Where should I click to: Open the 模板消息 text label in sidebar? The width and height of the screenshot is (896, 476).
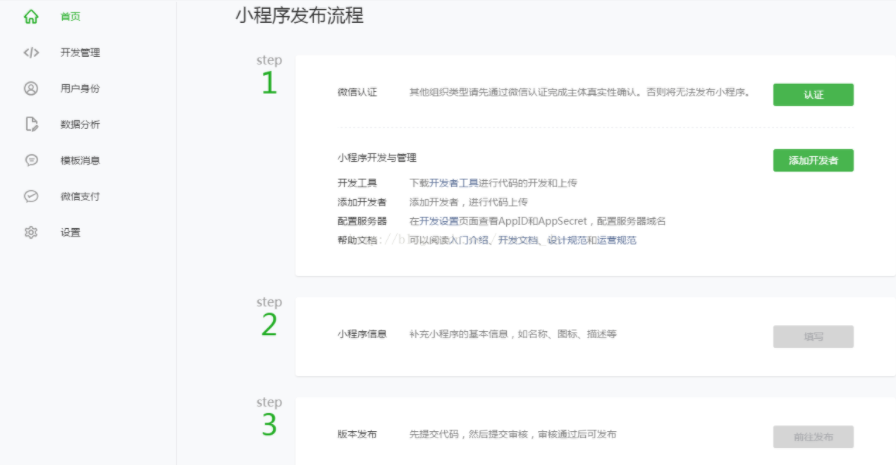tap(80, 160)
